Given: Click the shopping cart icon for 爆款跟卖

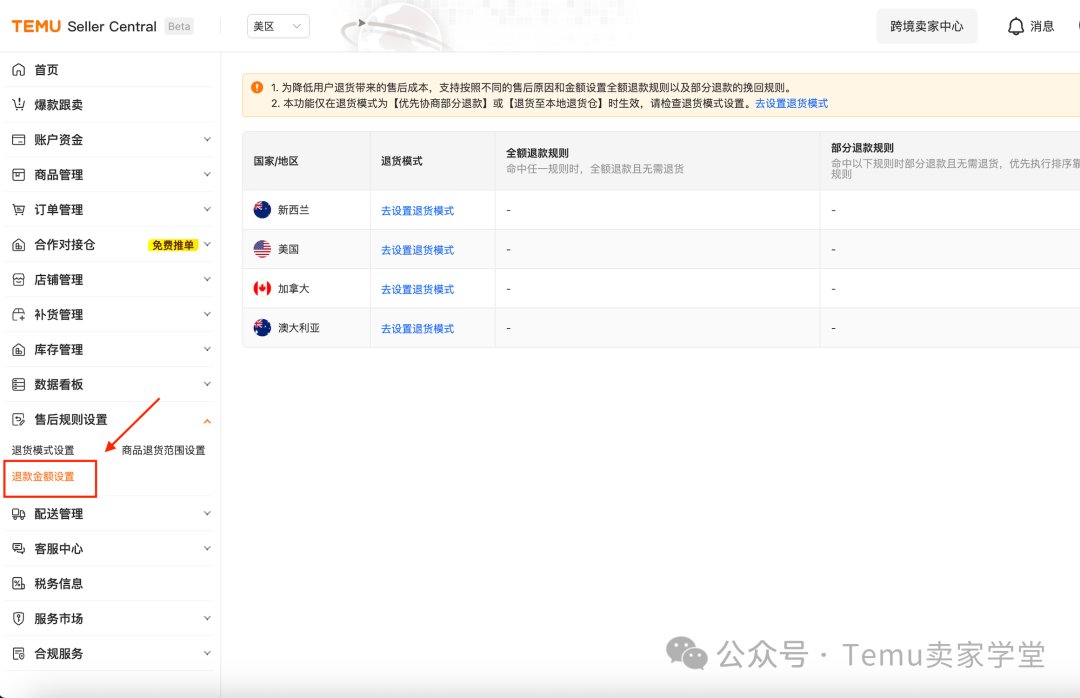Looking at the screenshot, I should 18,105.
